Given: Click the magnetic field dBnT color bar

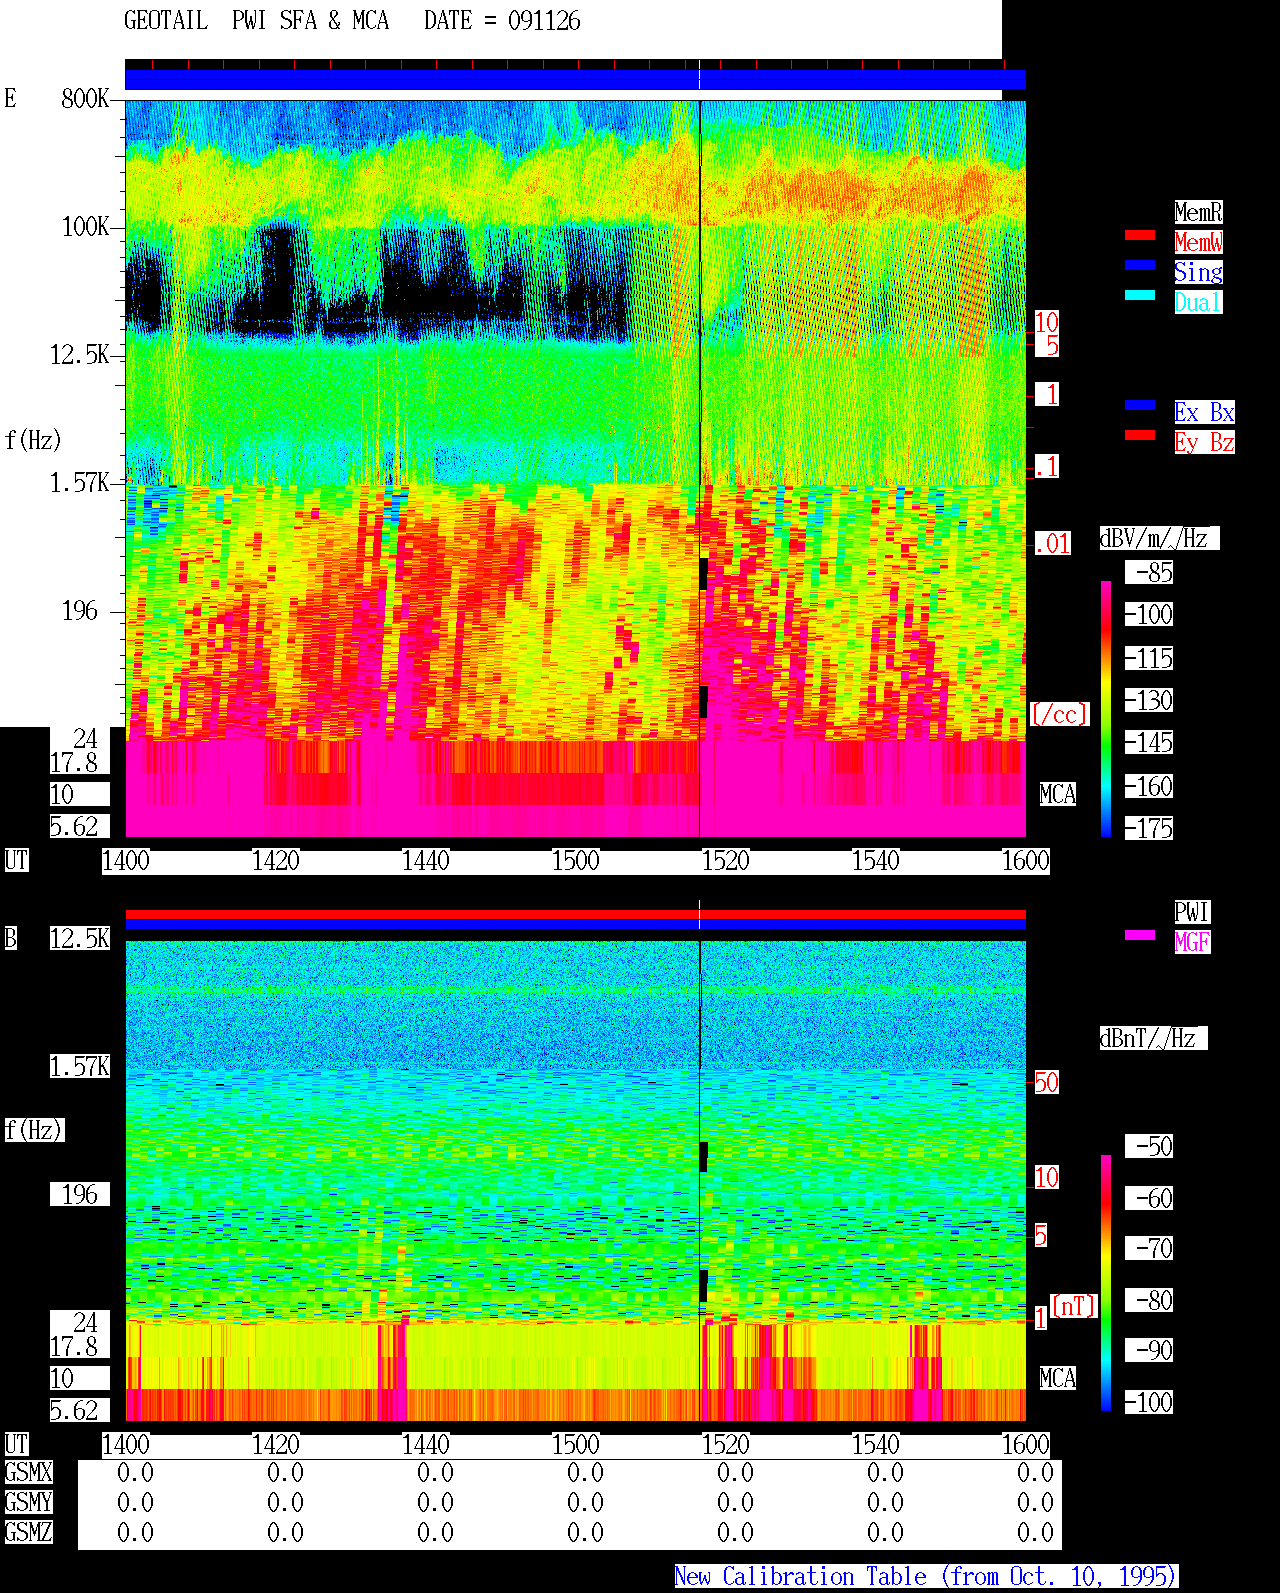Looking at the screenshot, I should pyautogui.click(x=1106, y=1283).
